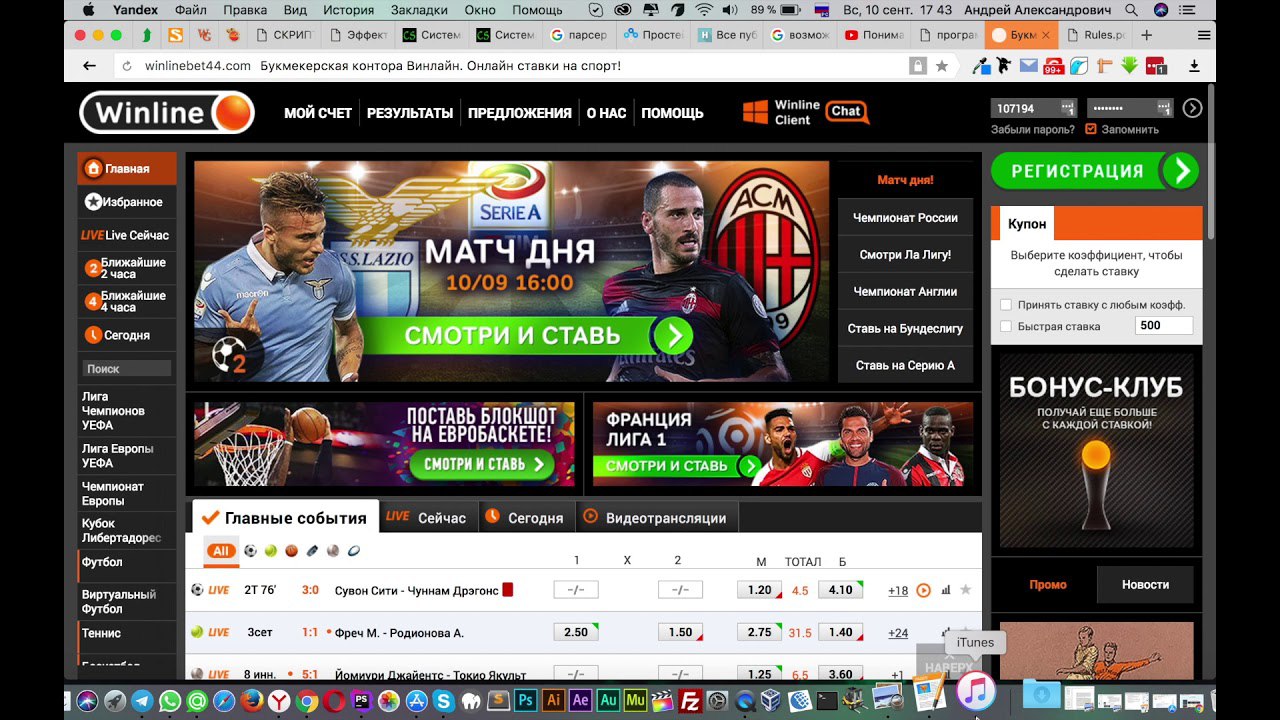Switch to Live Сейчас tab
The image size is (1280, 720).
[428, 518]
